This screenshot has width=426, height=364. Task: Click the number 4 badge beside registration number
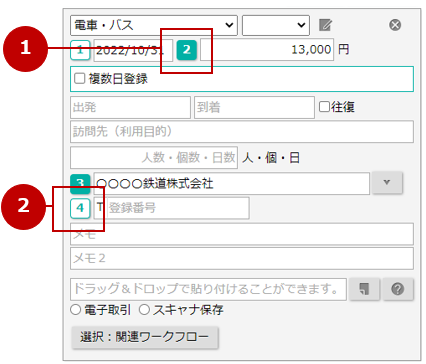(x=80, y=208)
